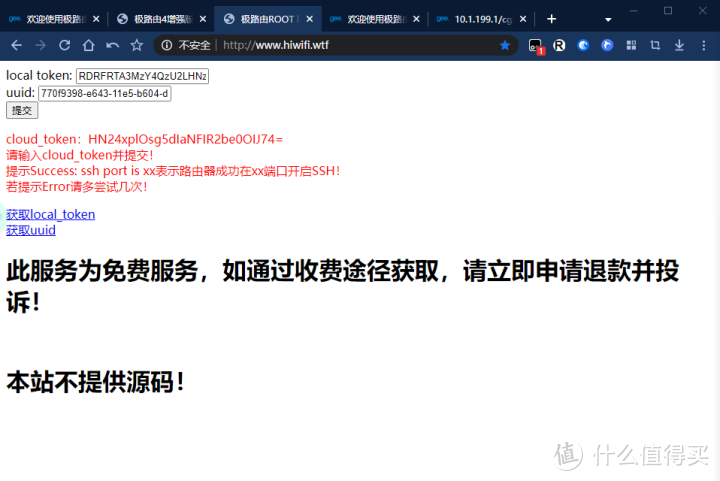Open the 获取local_token link
720x481 pixels.
(51, 214)
